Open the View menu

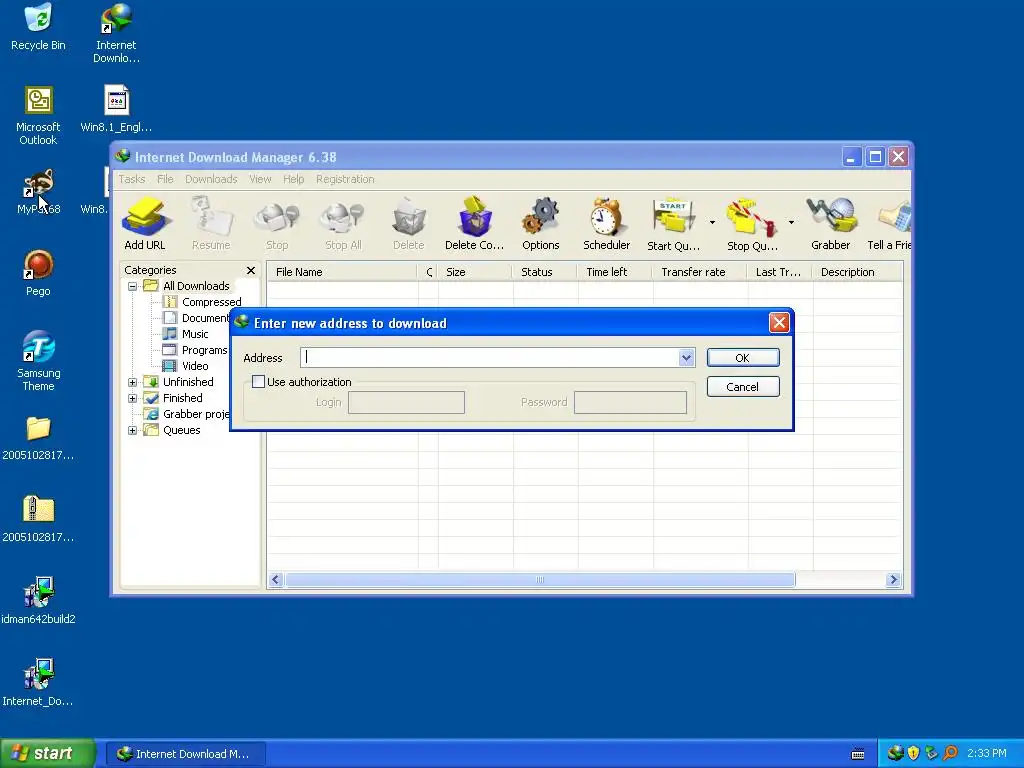click(260, 179)
